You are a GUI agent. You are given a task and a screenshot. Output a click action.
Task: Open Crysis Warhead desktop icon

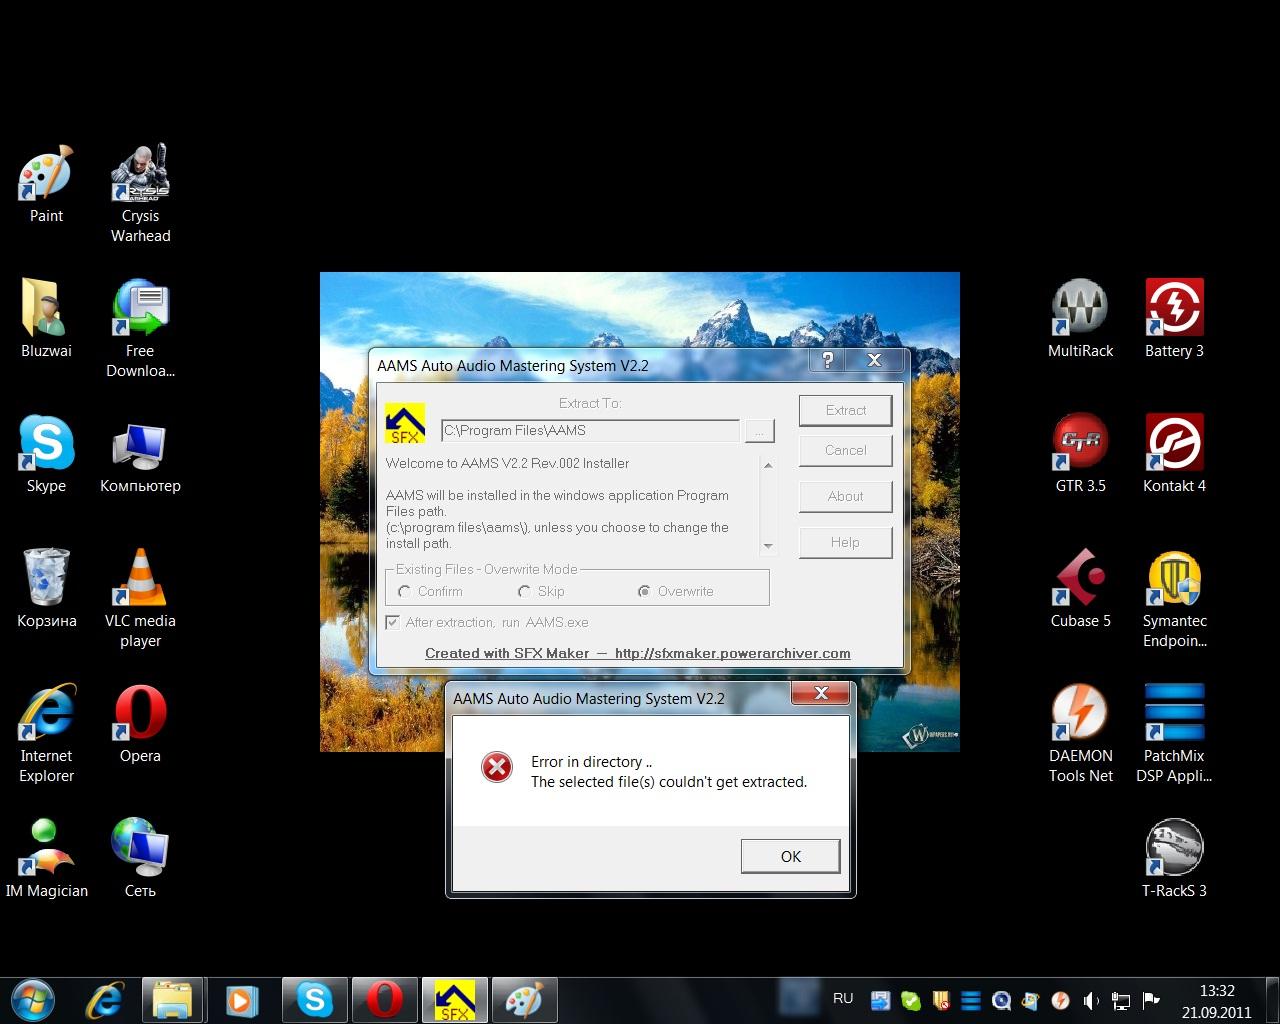click(x=140, y=194)
